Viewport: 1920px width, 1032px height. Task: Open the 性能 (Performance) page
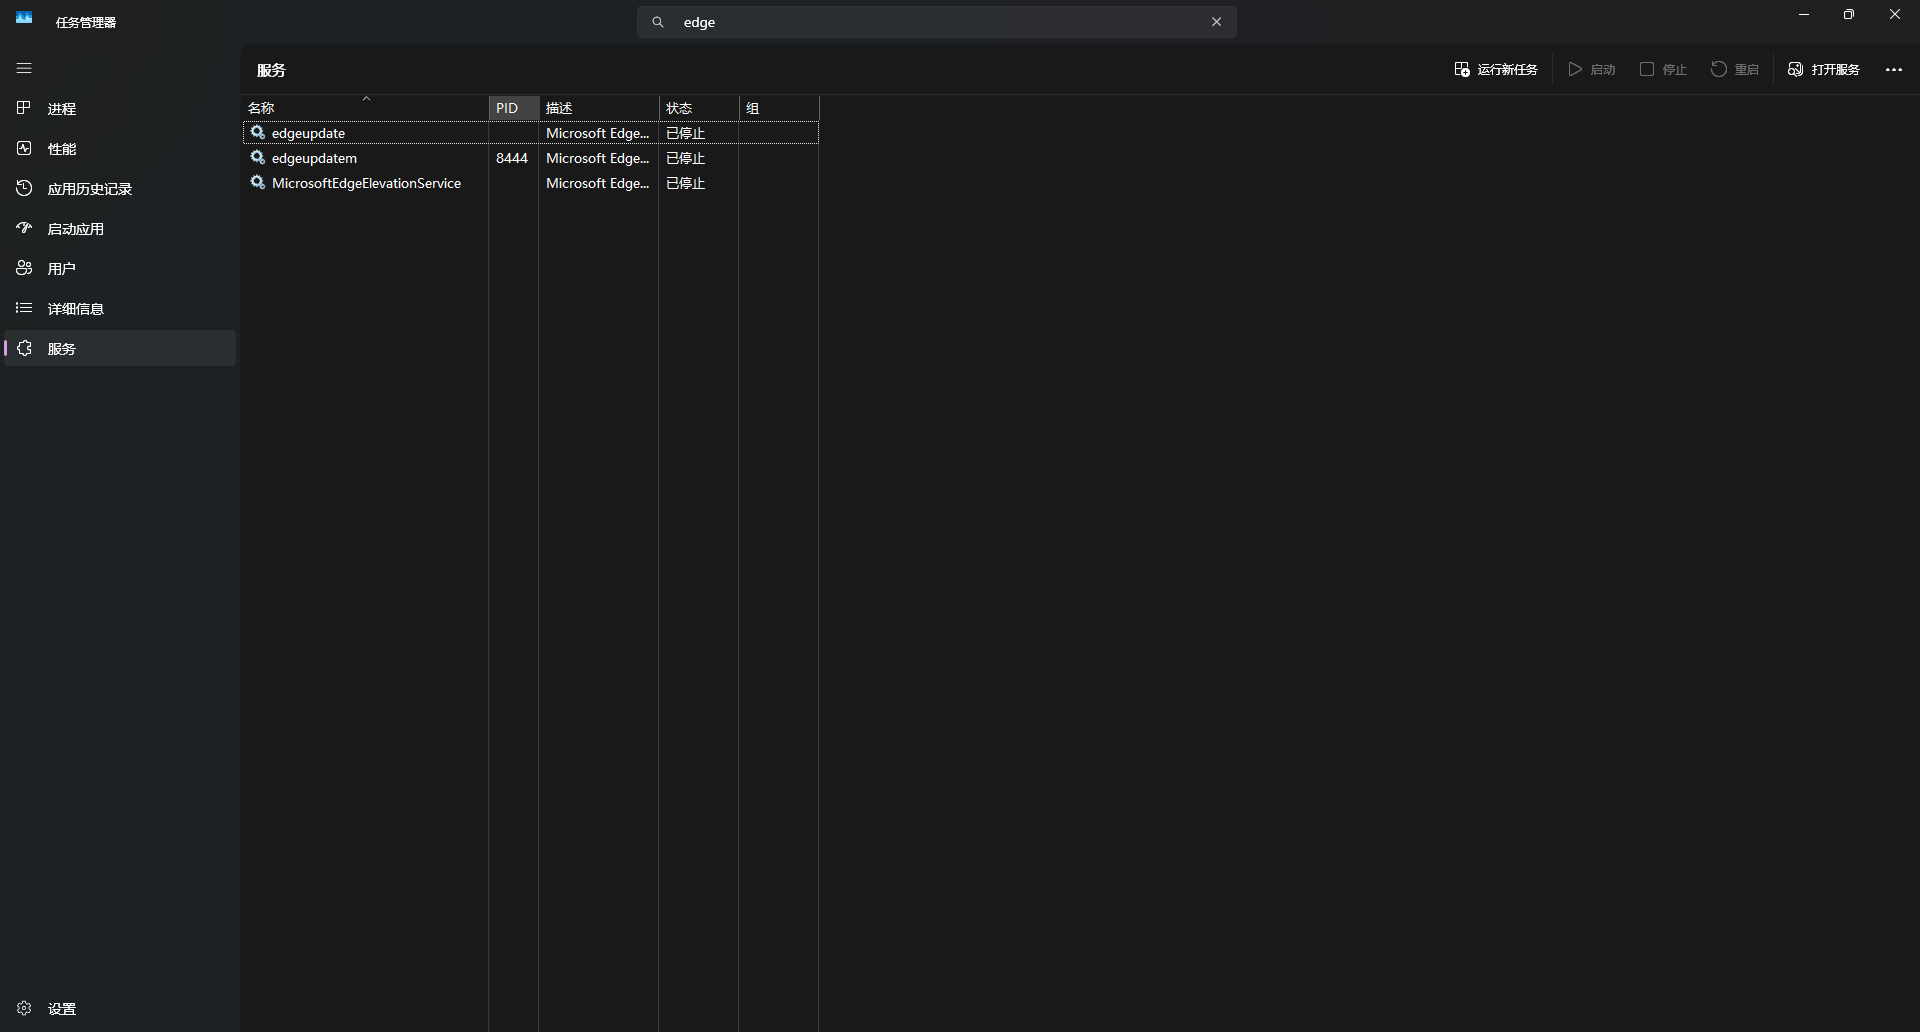(x=120, y=148)
